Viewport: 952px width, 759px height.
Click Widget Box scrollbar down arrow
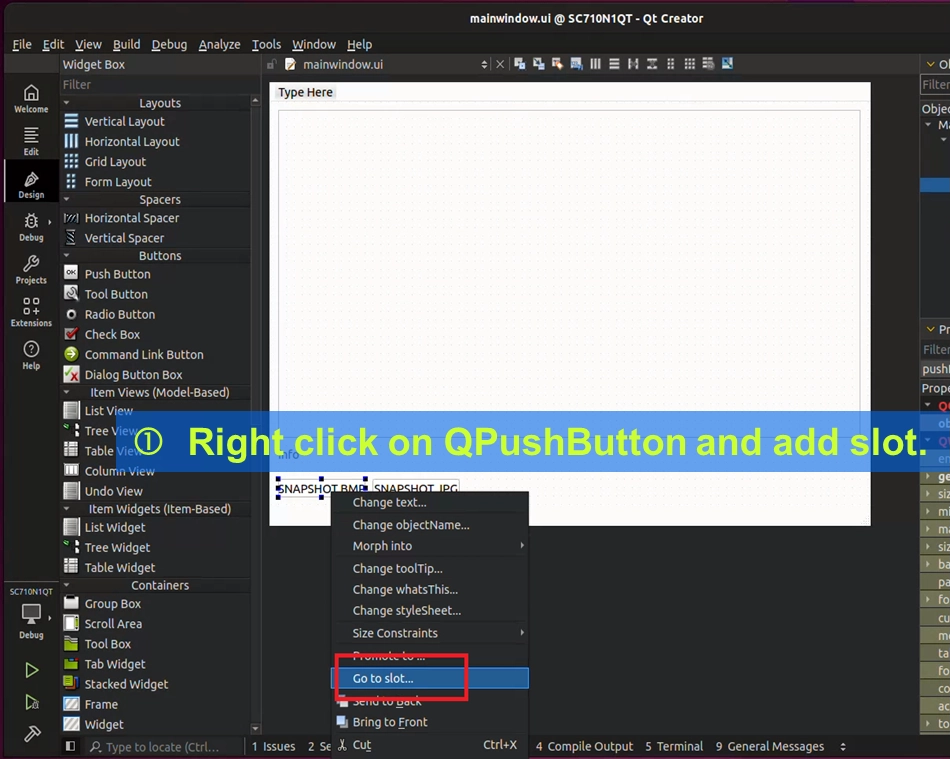[256, 728]
